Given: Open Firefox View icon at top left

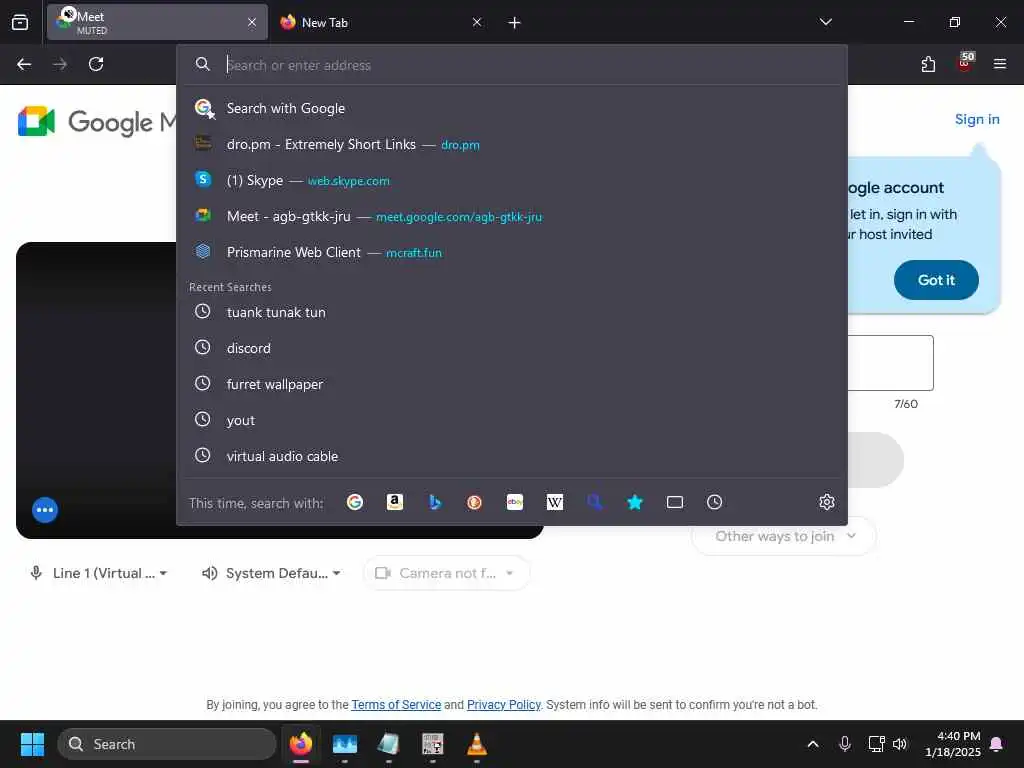Looking at the screenshot, I should point(20,22).
